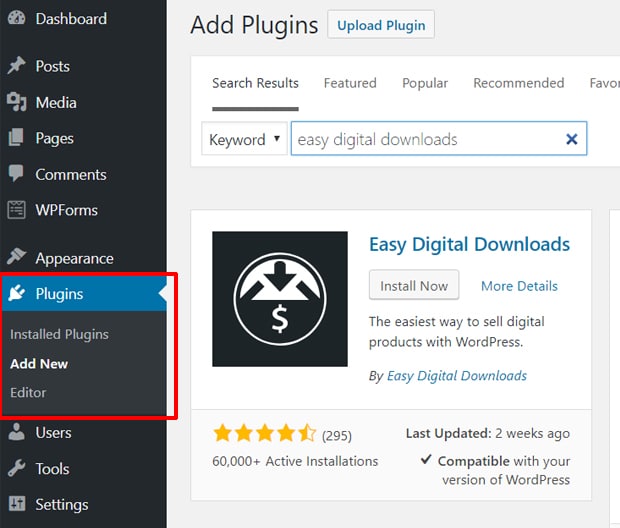Open the Tools menu item

83,469
